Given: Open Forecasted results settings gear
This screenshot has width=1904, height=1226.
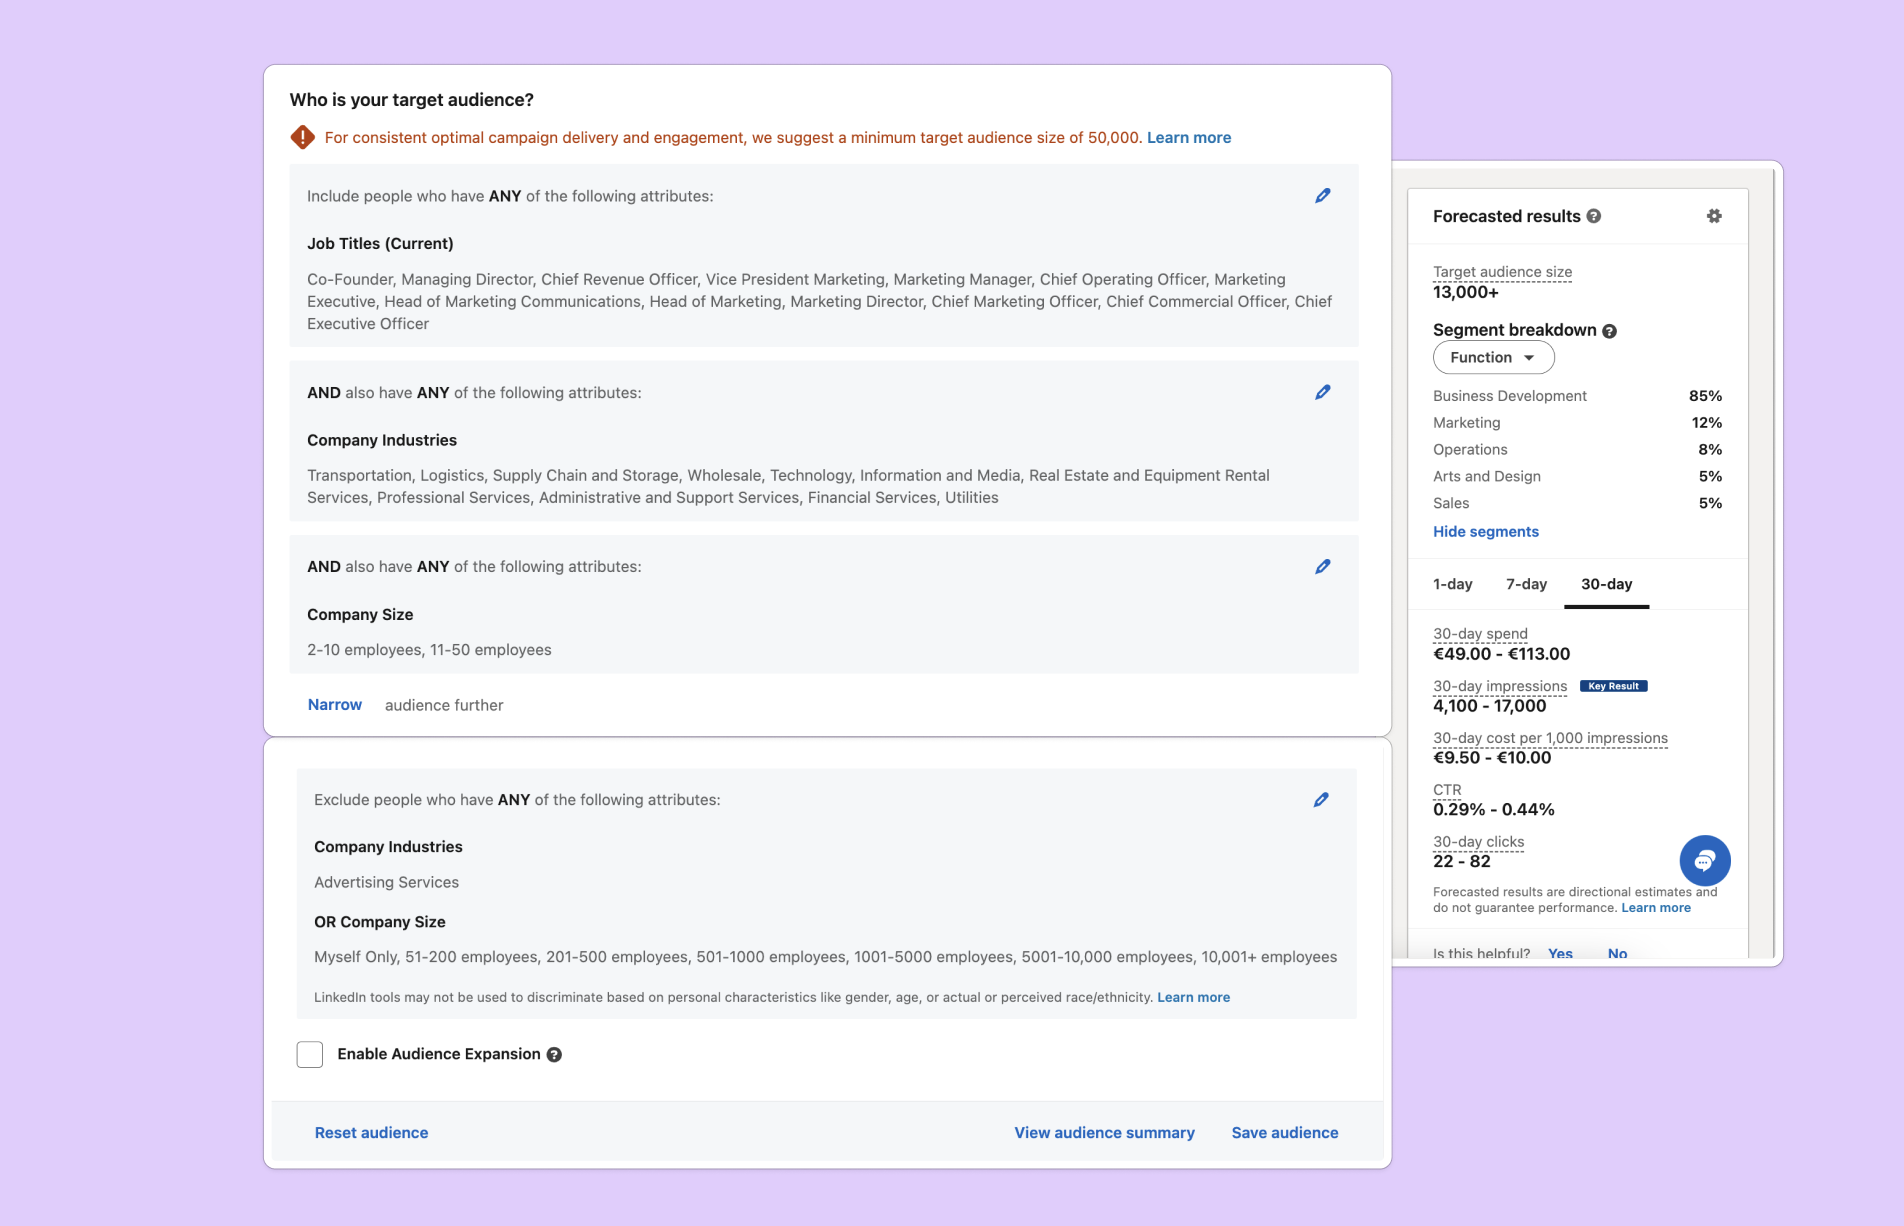Looking at the screenshot, I should point(1713,216).
